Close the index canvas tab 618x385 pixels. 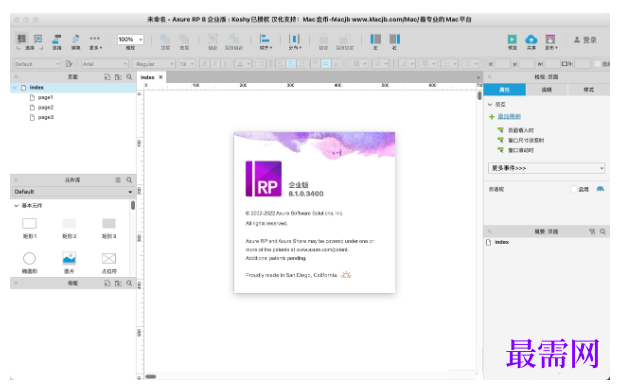pos(161,77)
